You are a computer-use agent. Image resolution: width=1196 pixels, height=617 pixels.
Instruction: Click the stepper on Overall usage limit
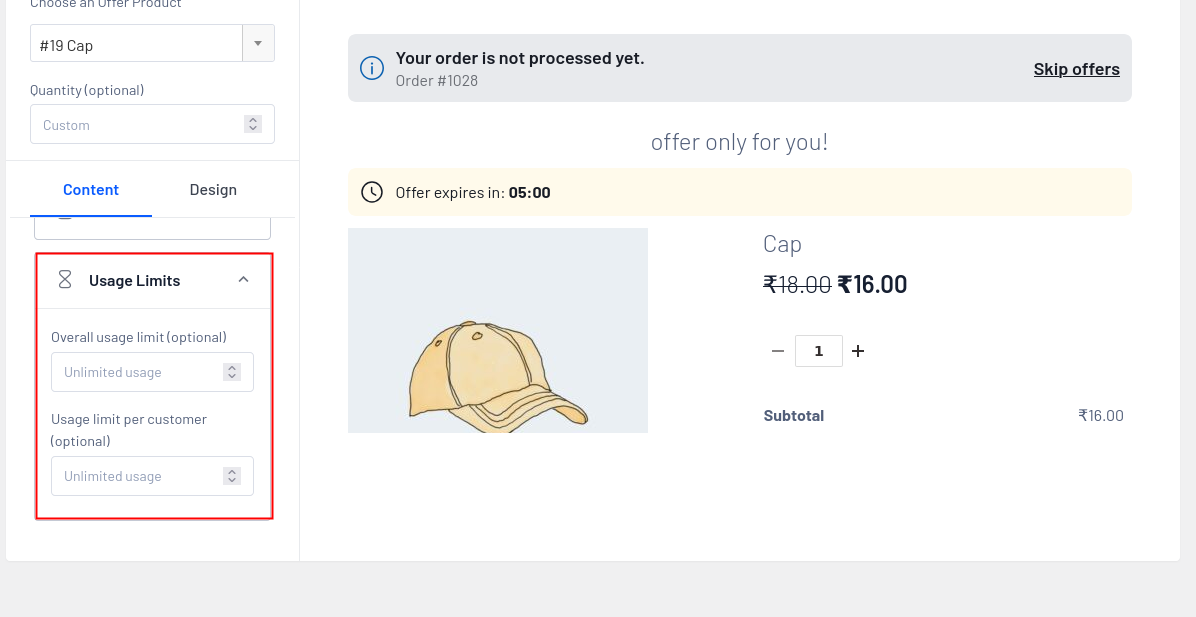click(232, 372)
